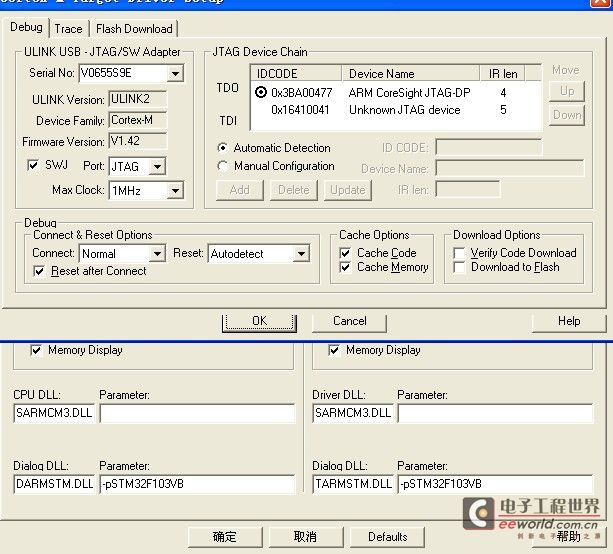Click the ID CODE input field

(x=489, y=147)
